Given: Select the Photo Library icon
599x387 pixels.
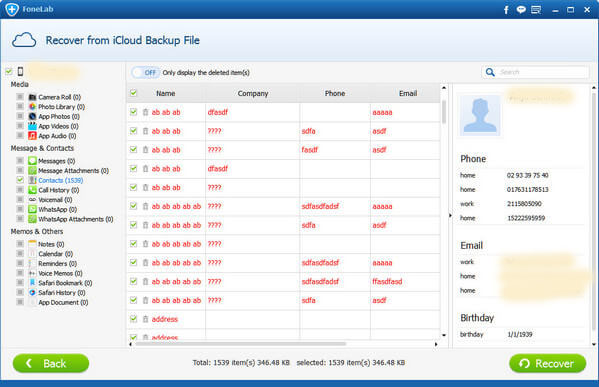Looking at the screenshot, I should click(x=32, y=107).
